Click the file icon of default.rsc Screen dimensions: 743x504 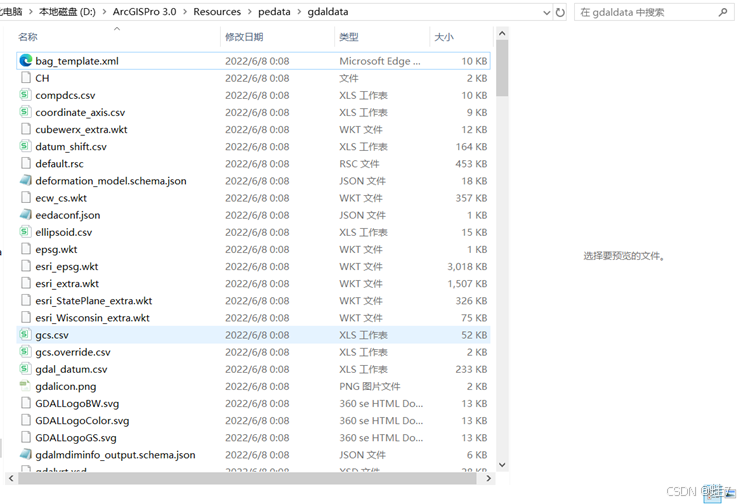pyautogui.click(x=26, y=163)
